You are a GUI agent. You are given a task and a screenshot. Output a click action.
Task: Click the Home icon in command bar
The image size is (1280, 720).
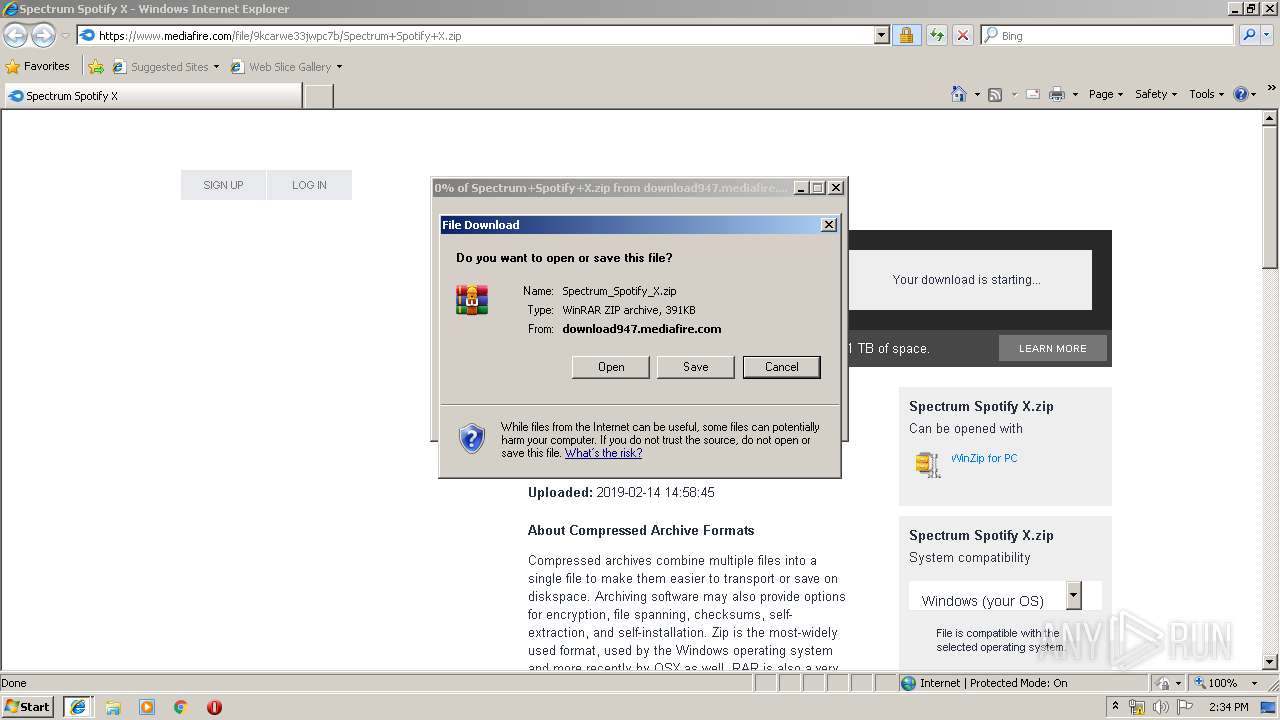click(x=958, y=94)
